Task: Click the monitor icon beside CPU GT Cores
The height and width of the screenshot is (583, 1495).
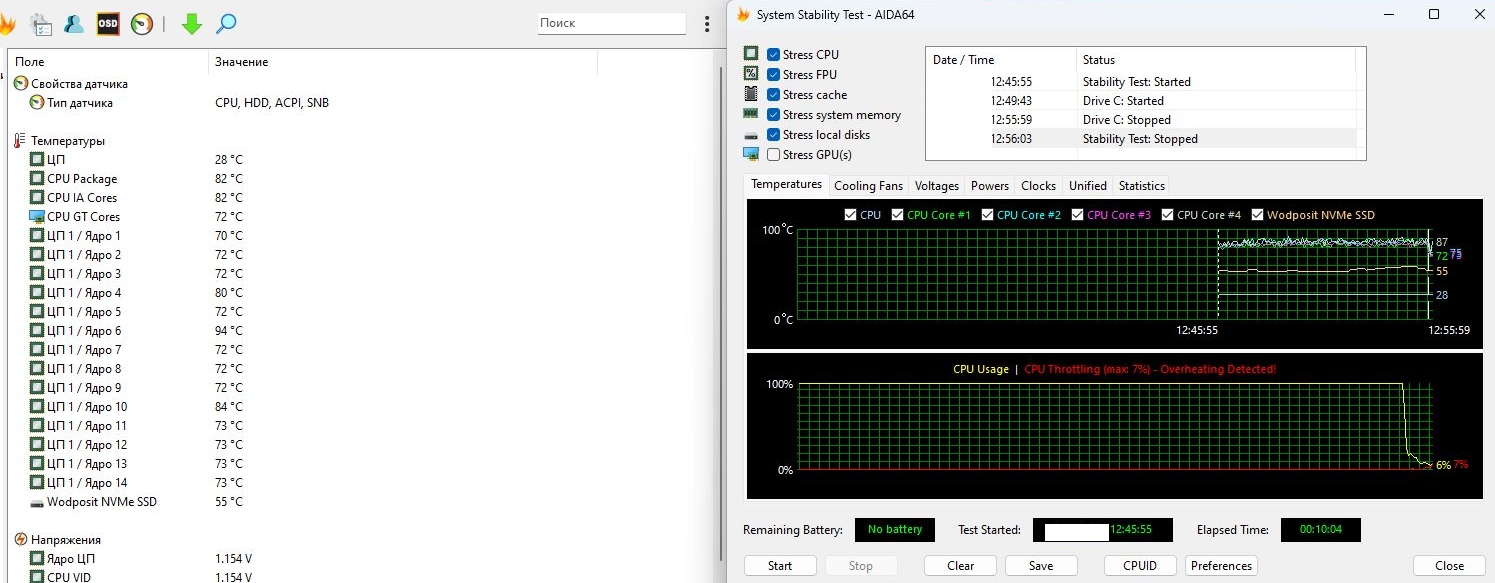Action: [37, 217]
